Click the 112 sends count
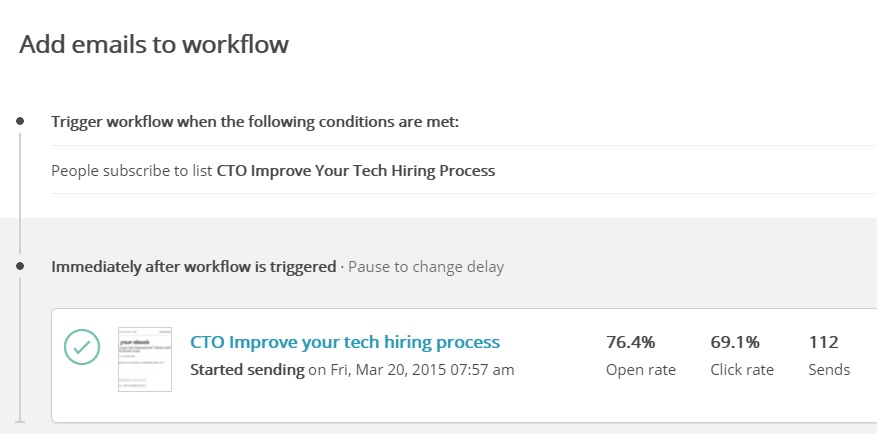The height and width of the screenshot is (434, 877). click(x=823, y=342)
